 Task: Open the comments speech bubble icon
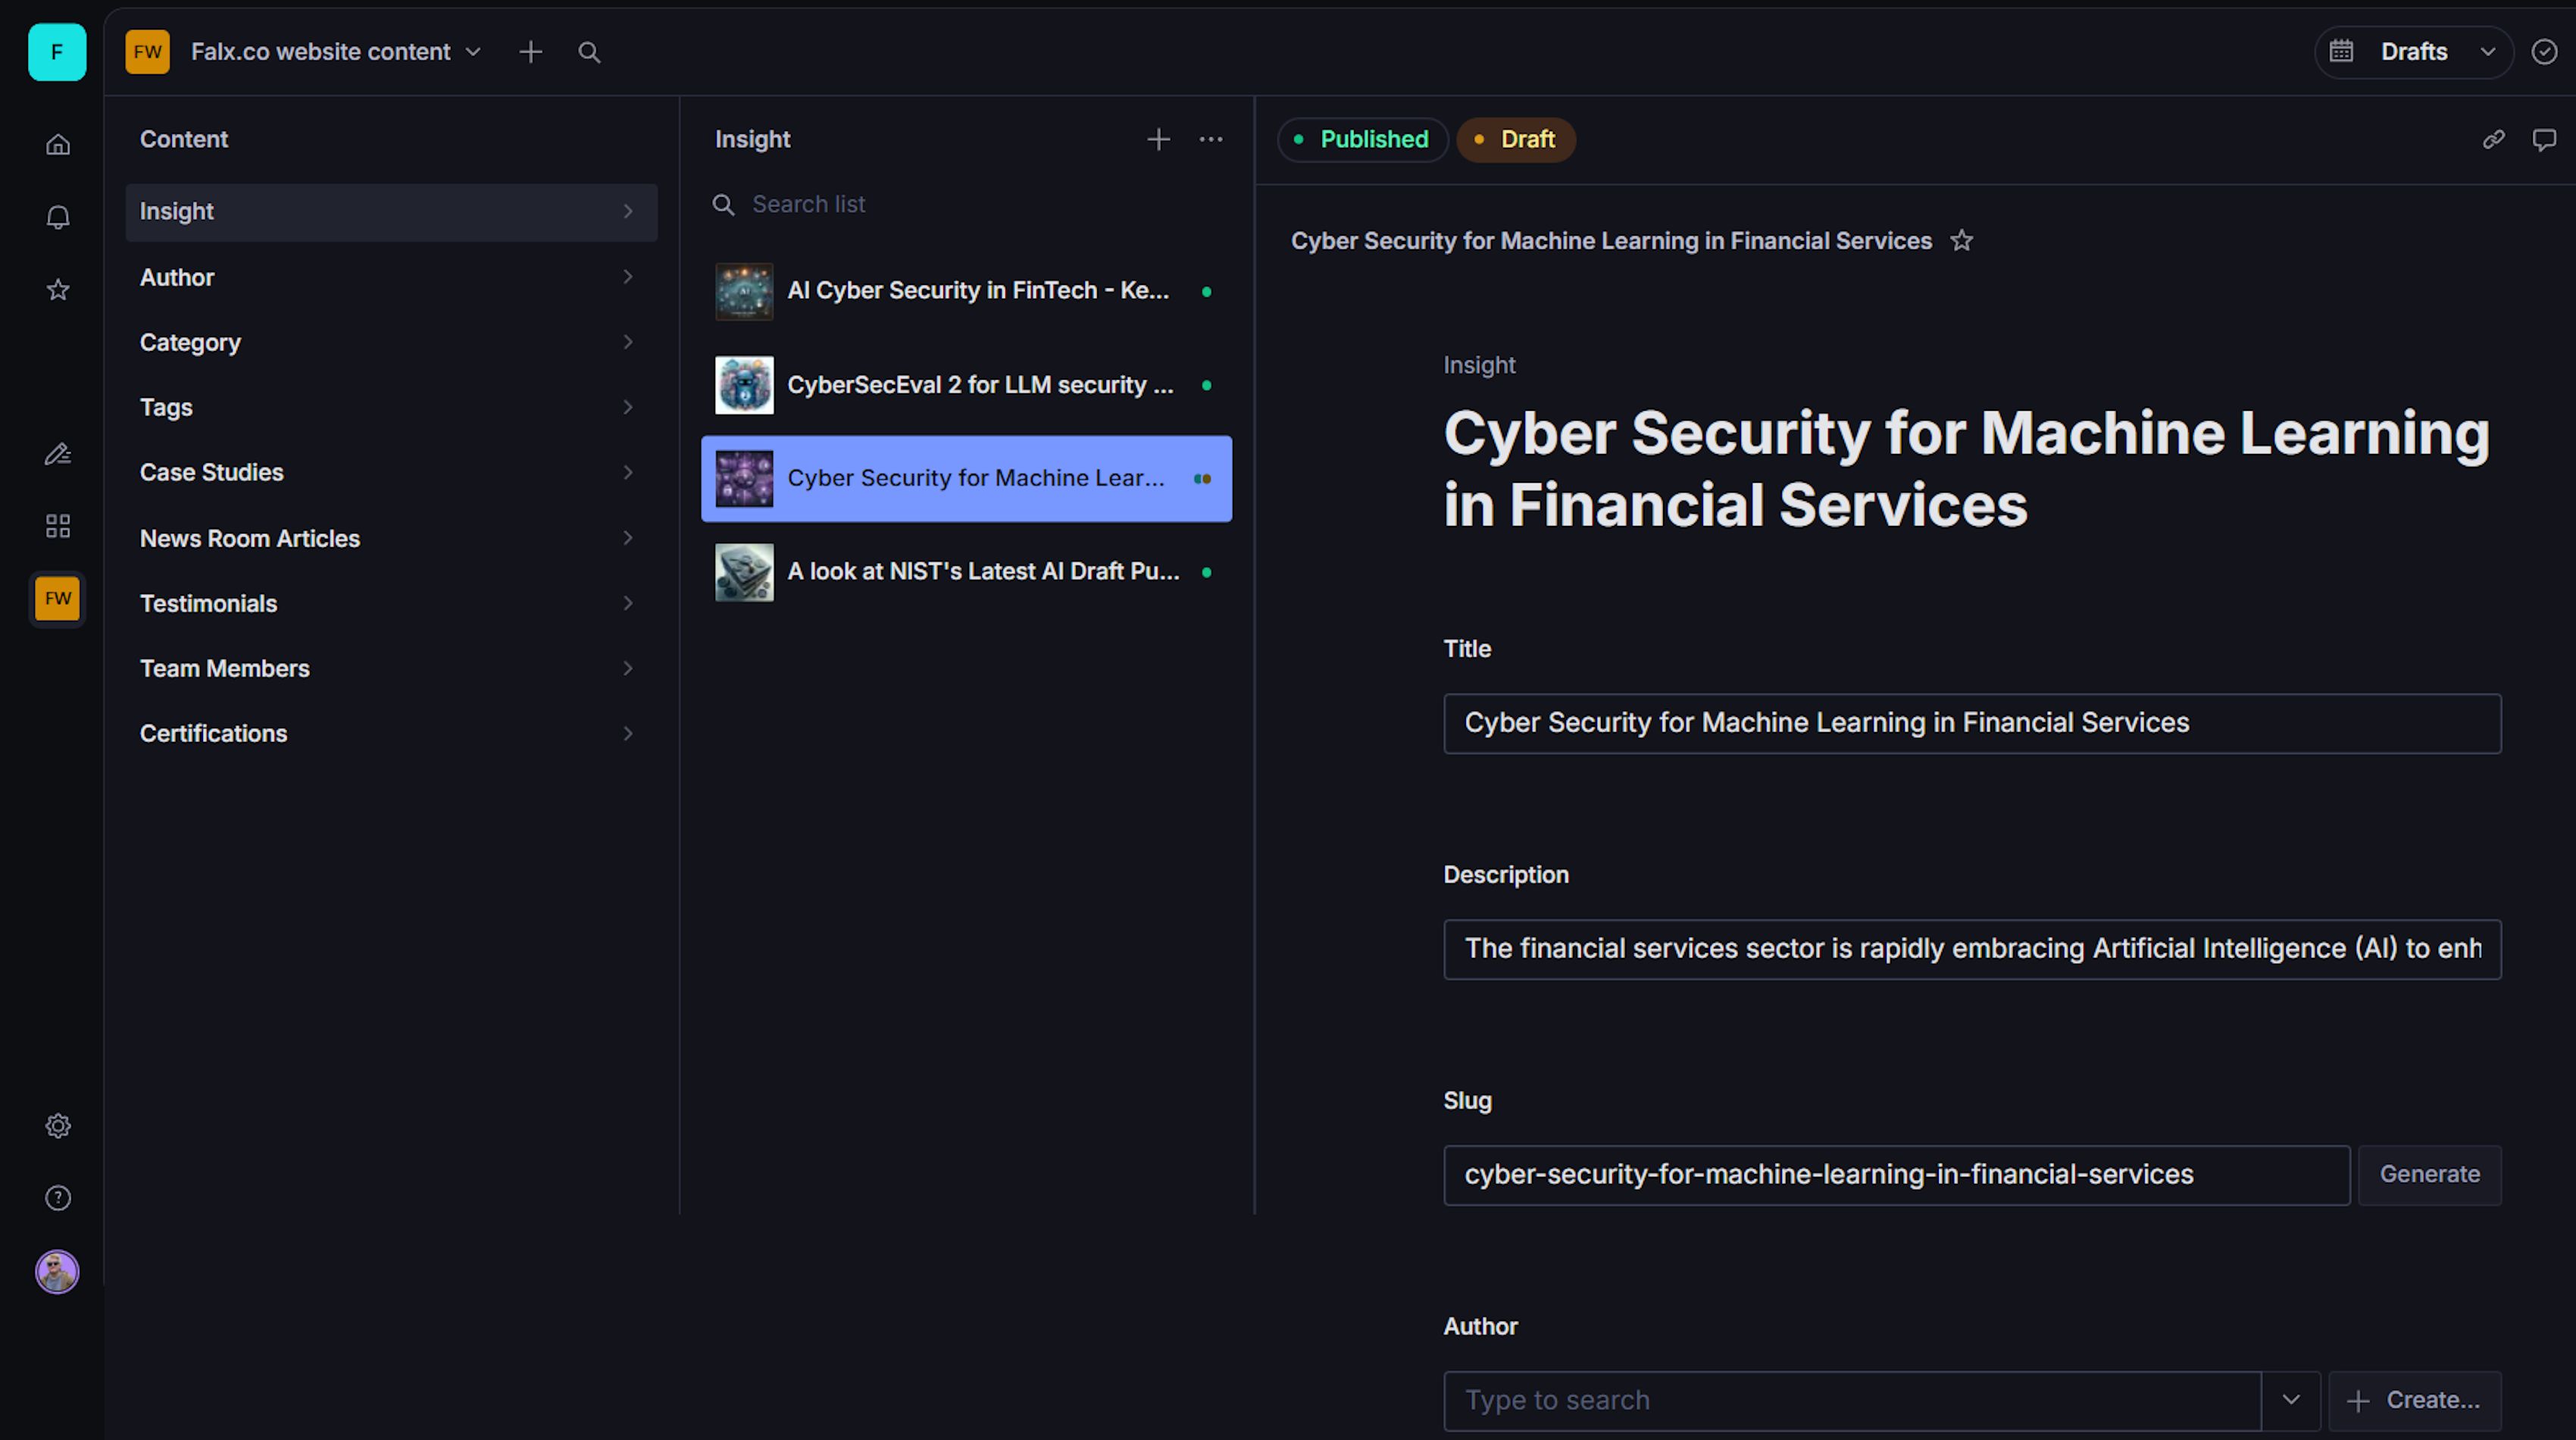[2544, 139]
